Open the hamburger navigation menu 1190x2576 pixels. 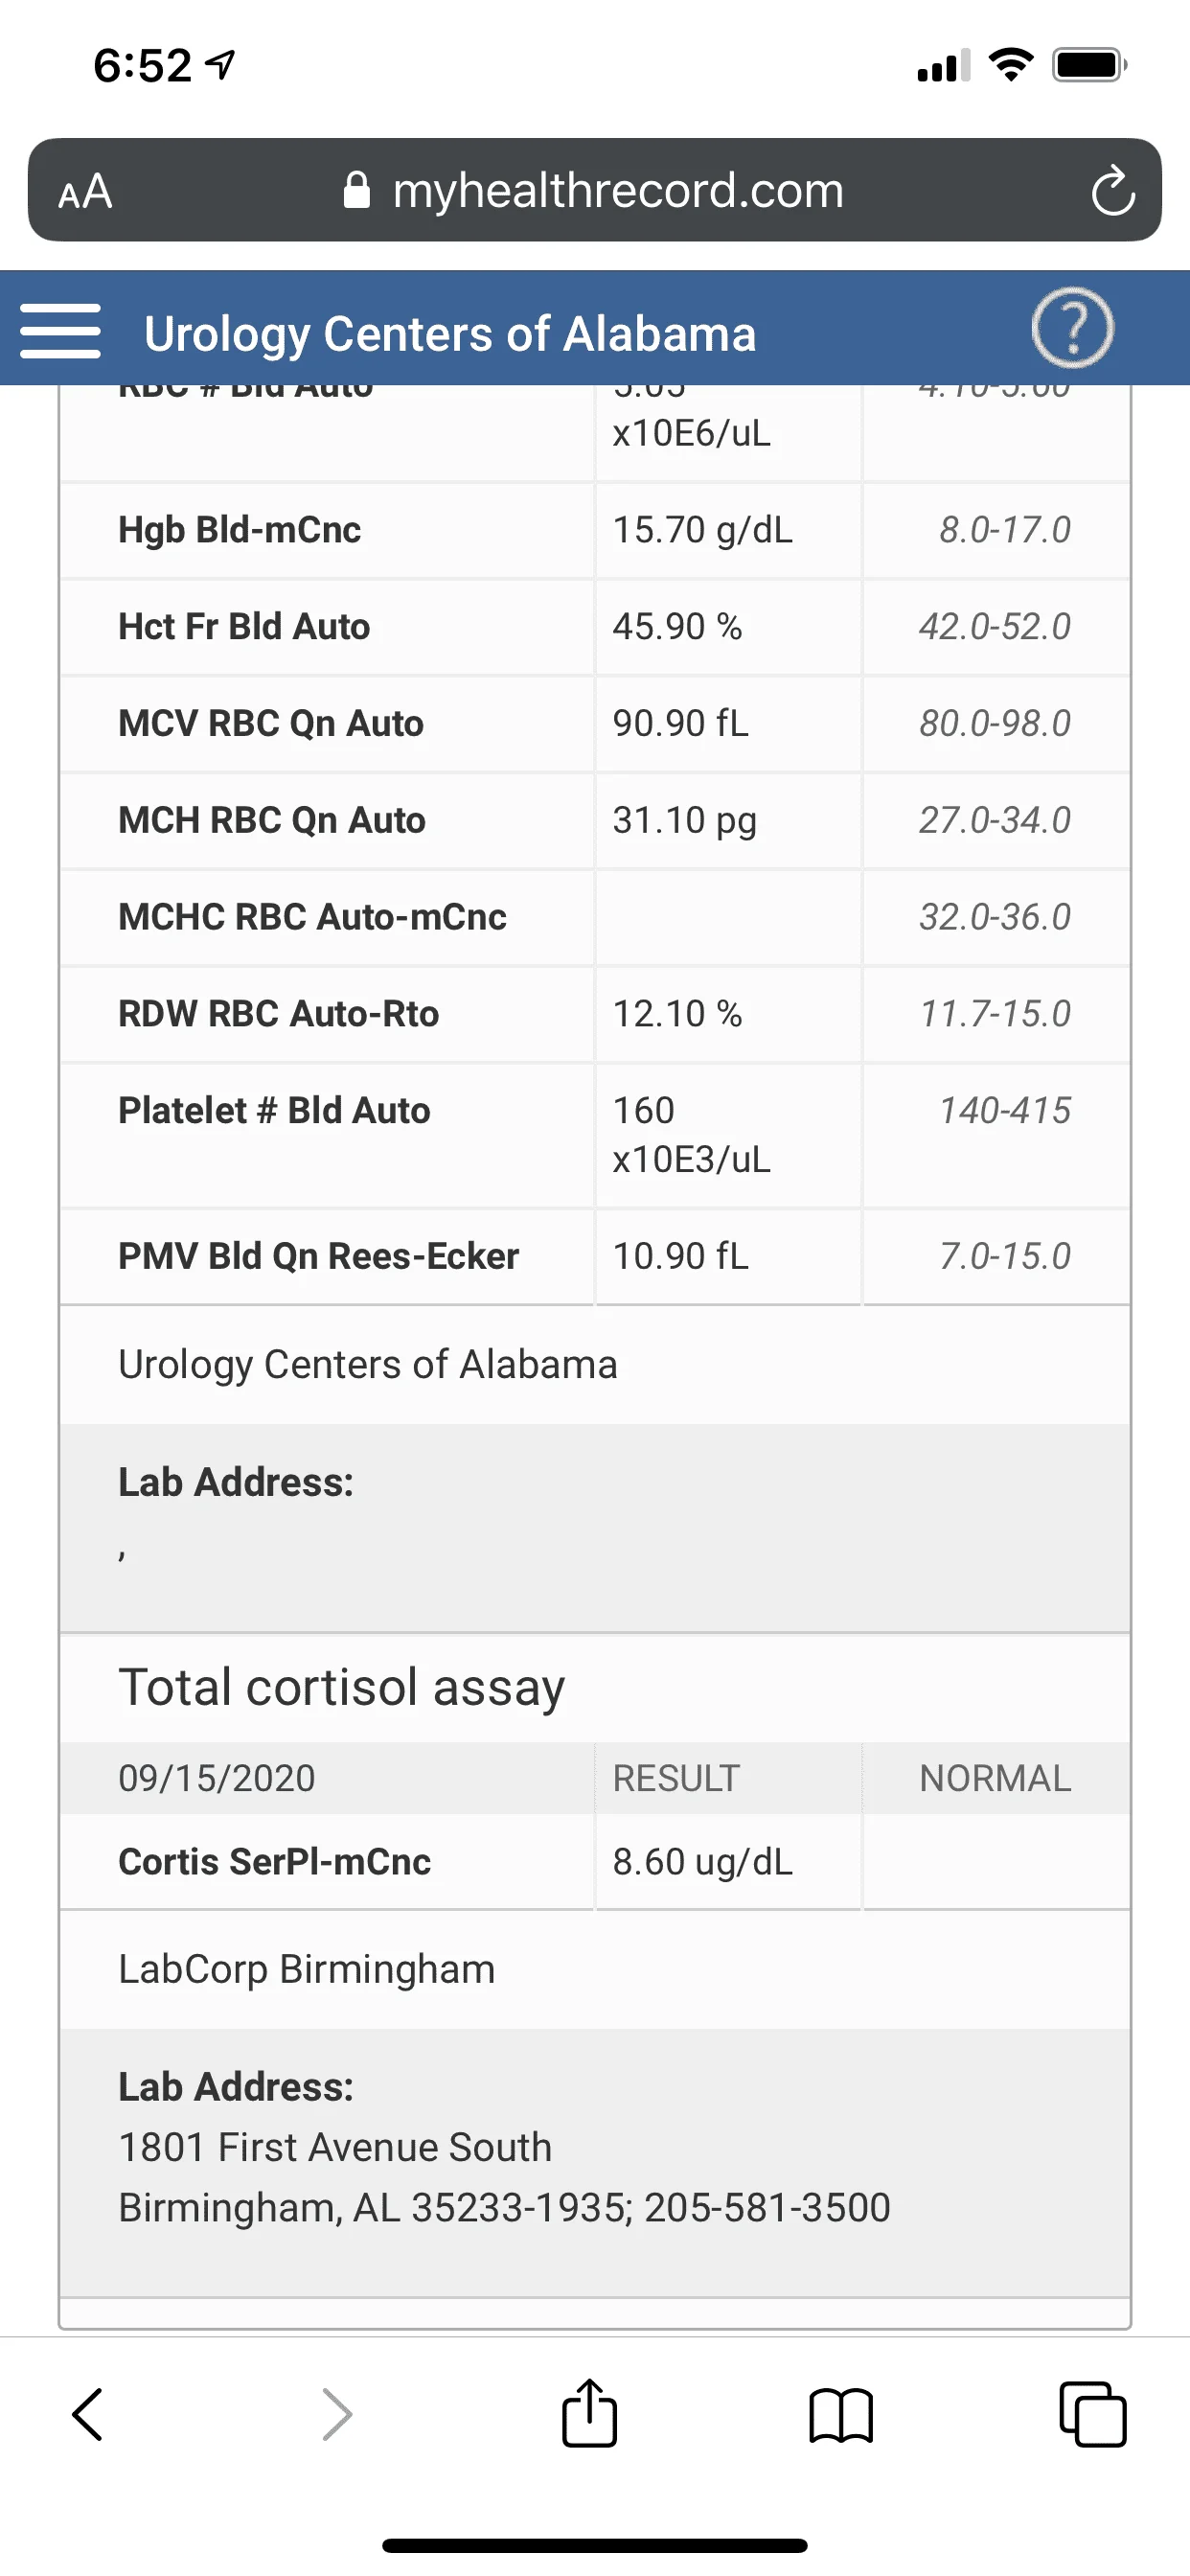coord(60,331)
